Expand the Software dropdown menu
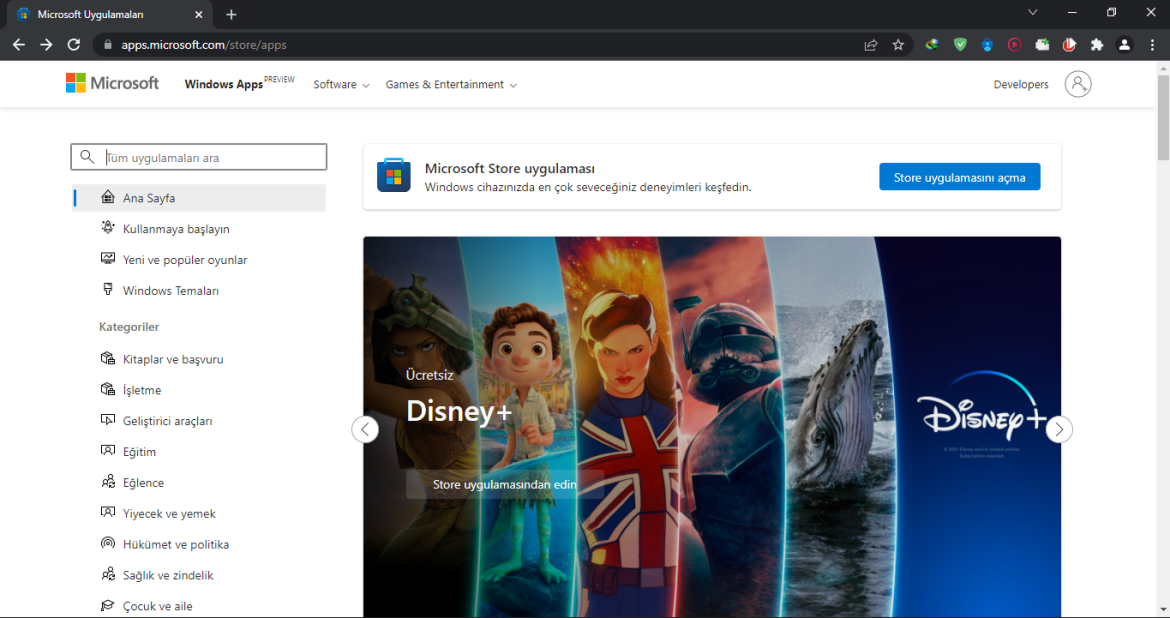1170x618 pixels. click(342, 84)
